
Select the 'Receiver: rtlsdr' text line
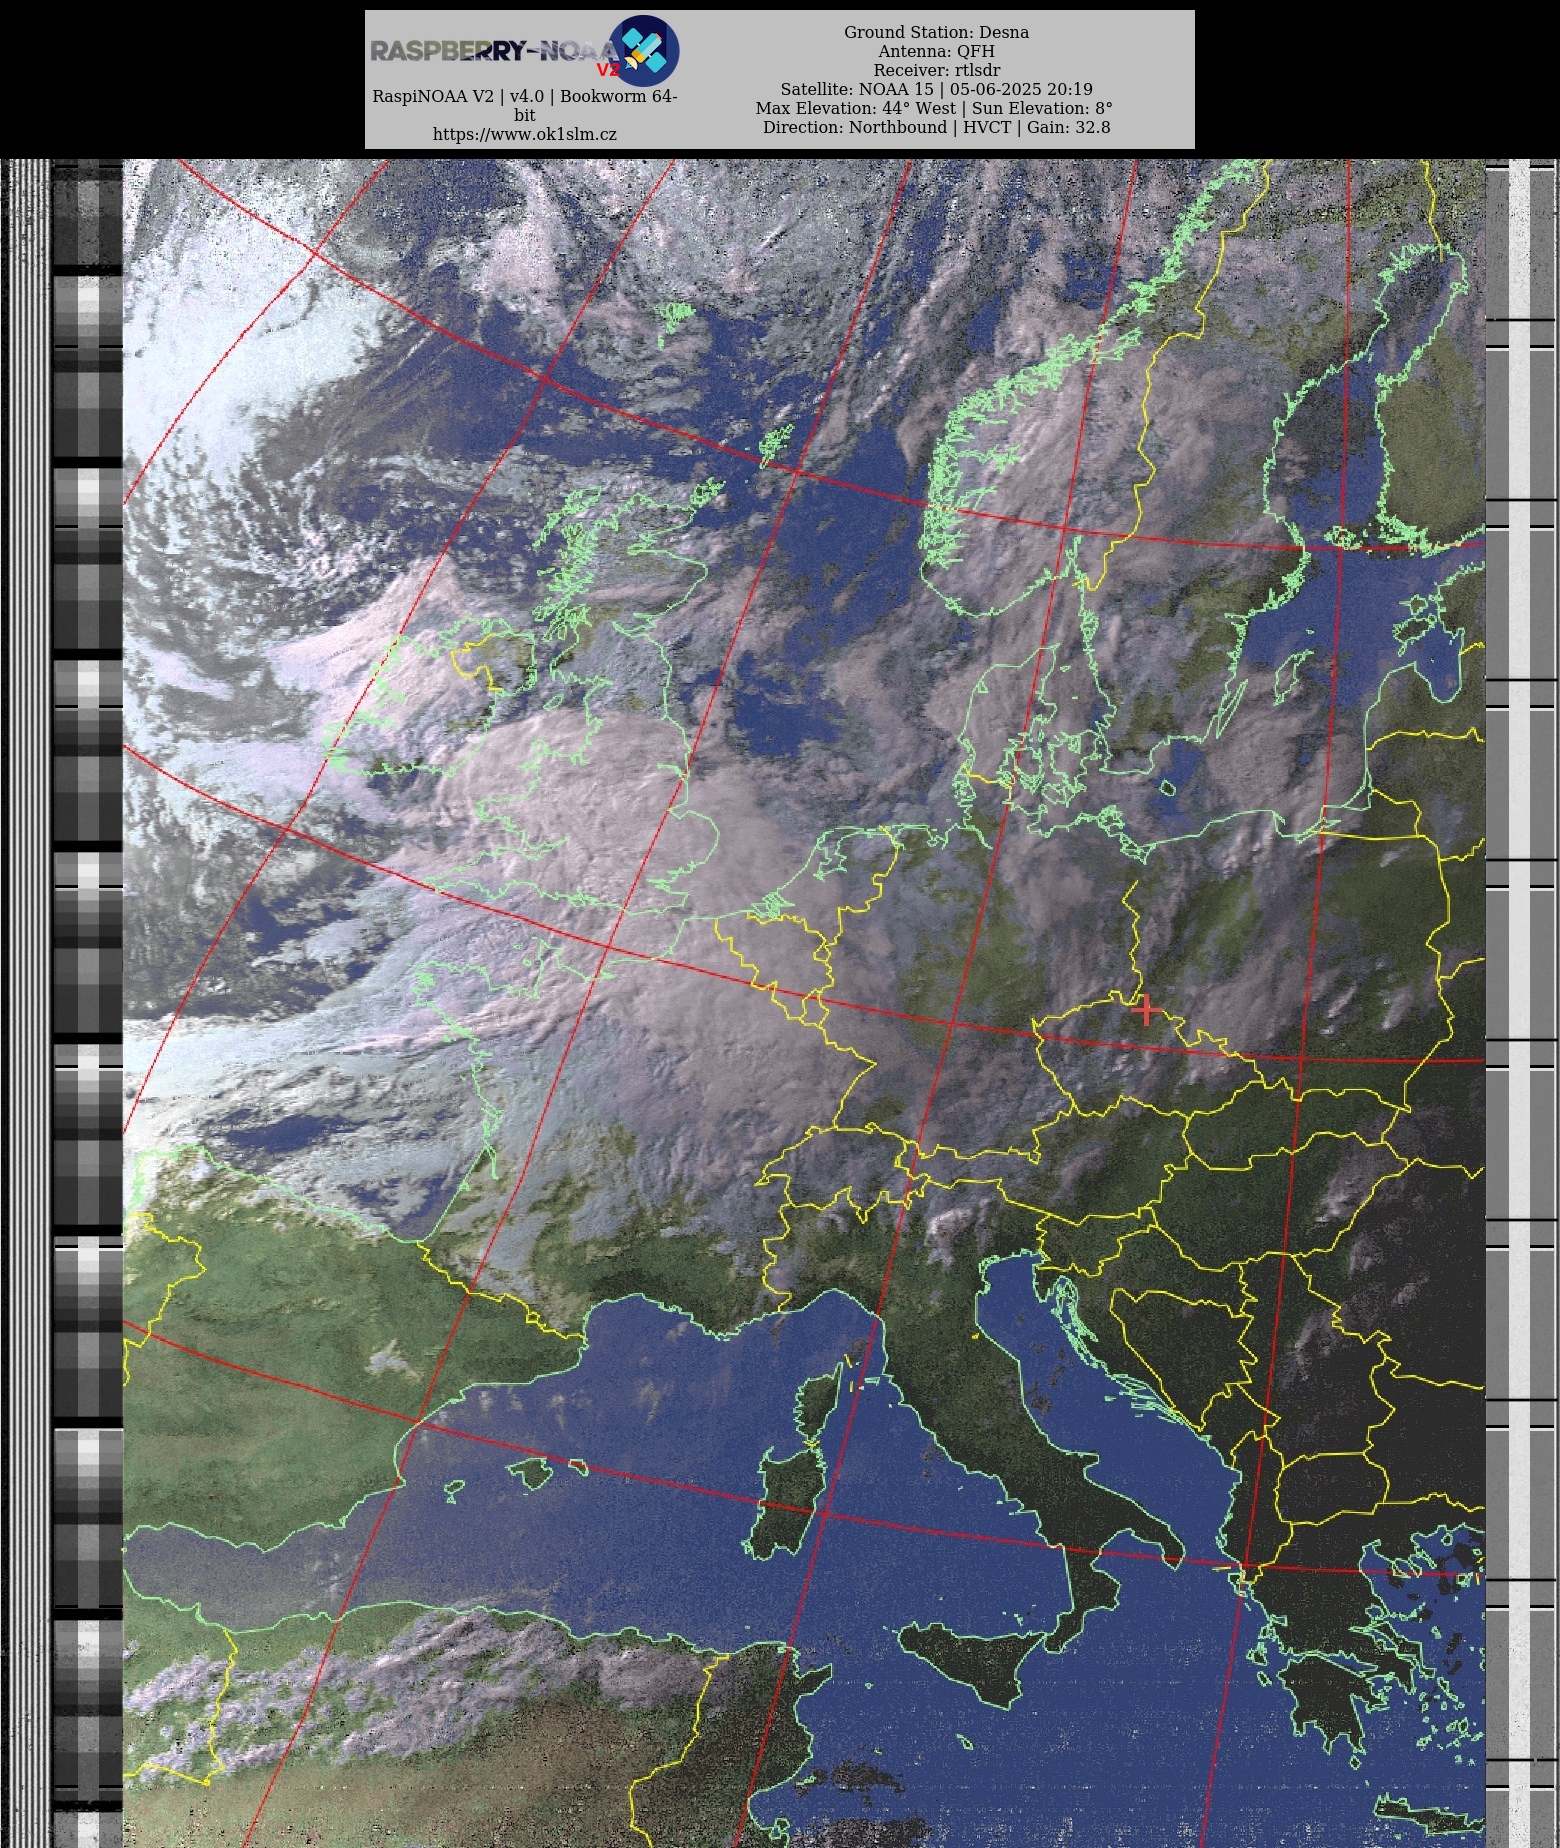click(x=936, y=70)
